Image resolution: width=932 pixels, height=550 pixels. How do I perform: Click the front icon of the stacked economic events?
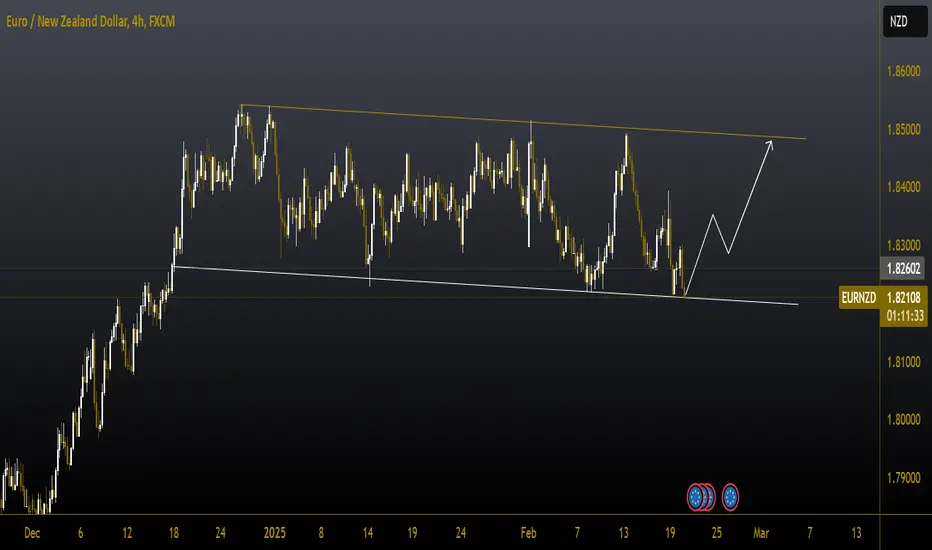point(695,497)
